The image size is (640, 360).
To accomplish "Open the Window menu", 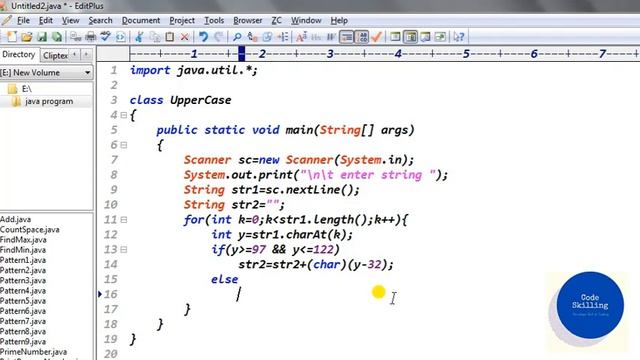I will coord(306,20).
